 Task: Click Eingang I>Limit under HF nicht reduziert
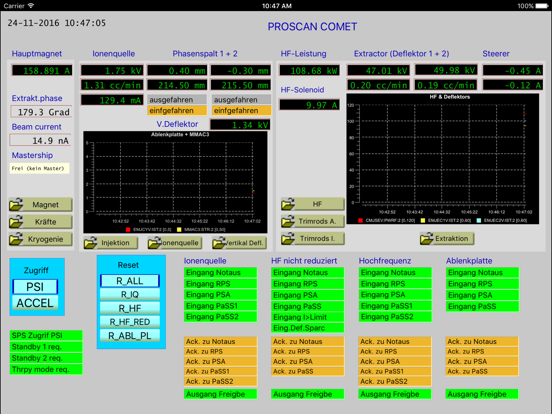(307, 317)
